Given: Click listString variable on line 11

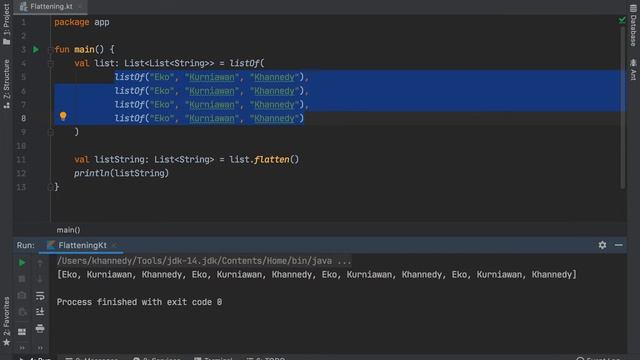Looking at the screenshot, I should coord(119,159).
